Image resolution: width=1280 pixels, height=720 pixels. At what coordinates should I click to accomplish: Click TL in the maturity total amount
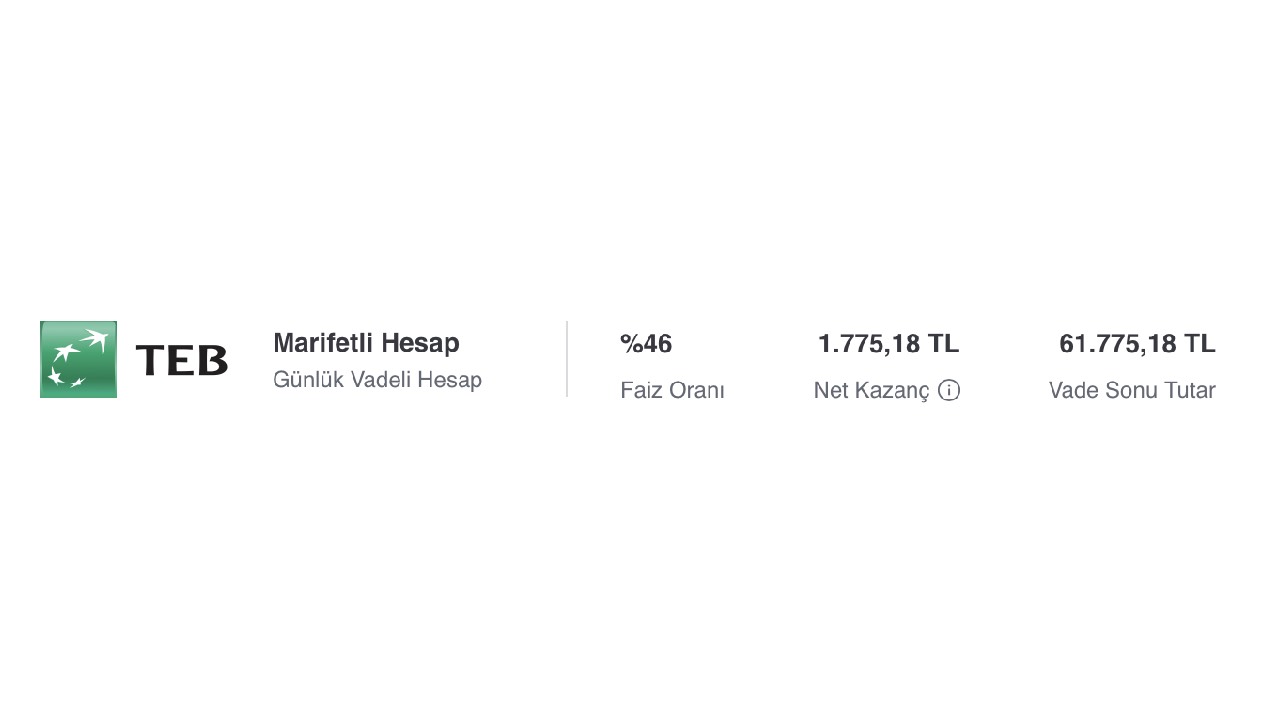[1200, 344]
